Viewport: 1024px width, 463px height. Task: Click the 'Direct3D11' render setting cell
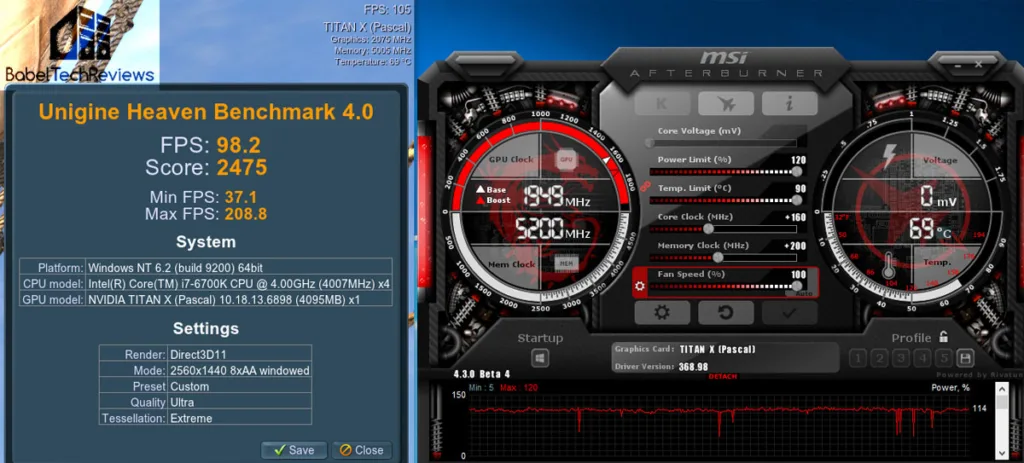coord(239,354)
